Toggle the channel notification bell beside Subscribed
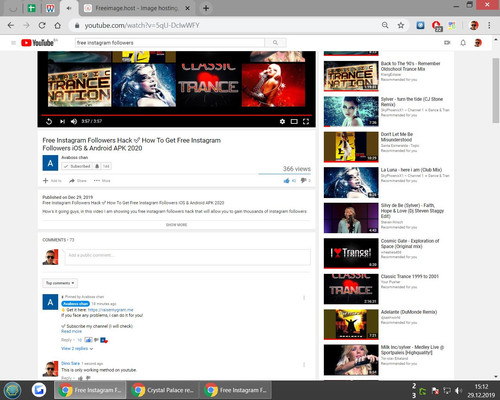 pyautogui.click(x=97, y=166)
